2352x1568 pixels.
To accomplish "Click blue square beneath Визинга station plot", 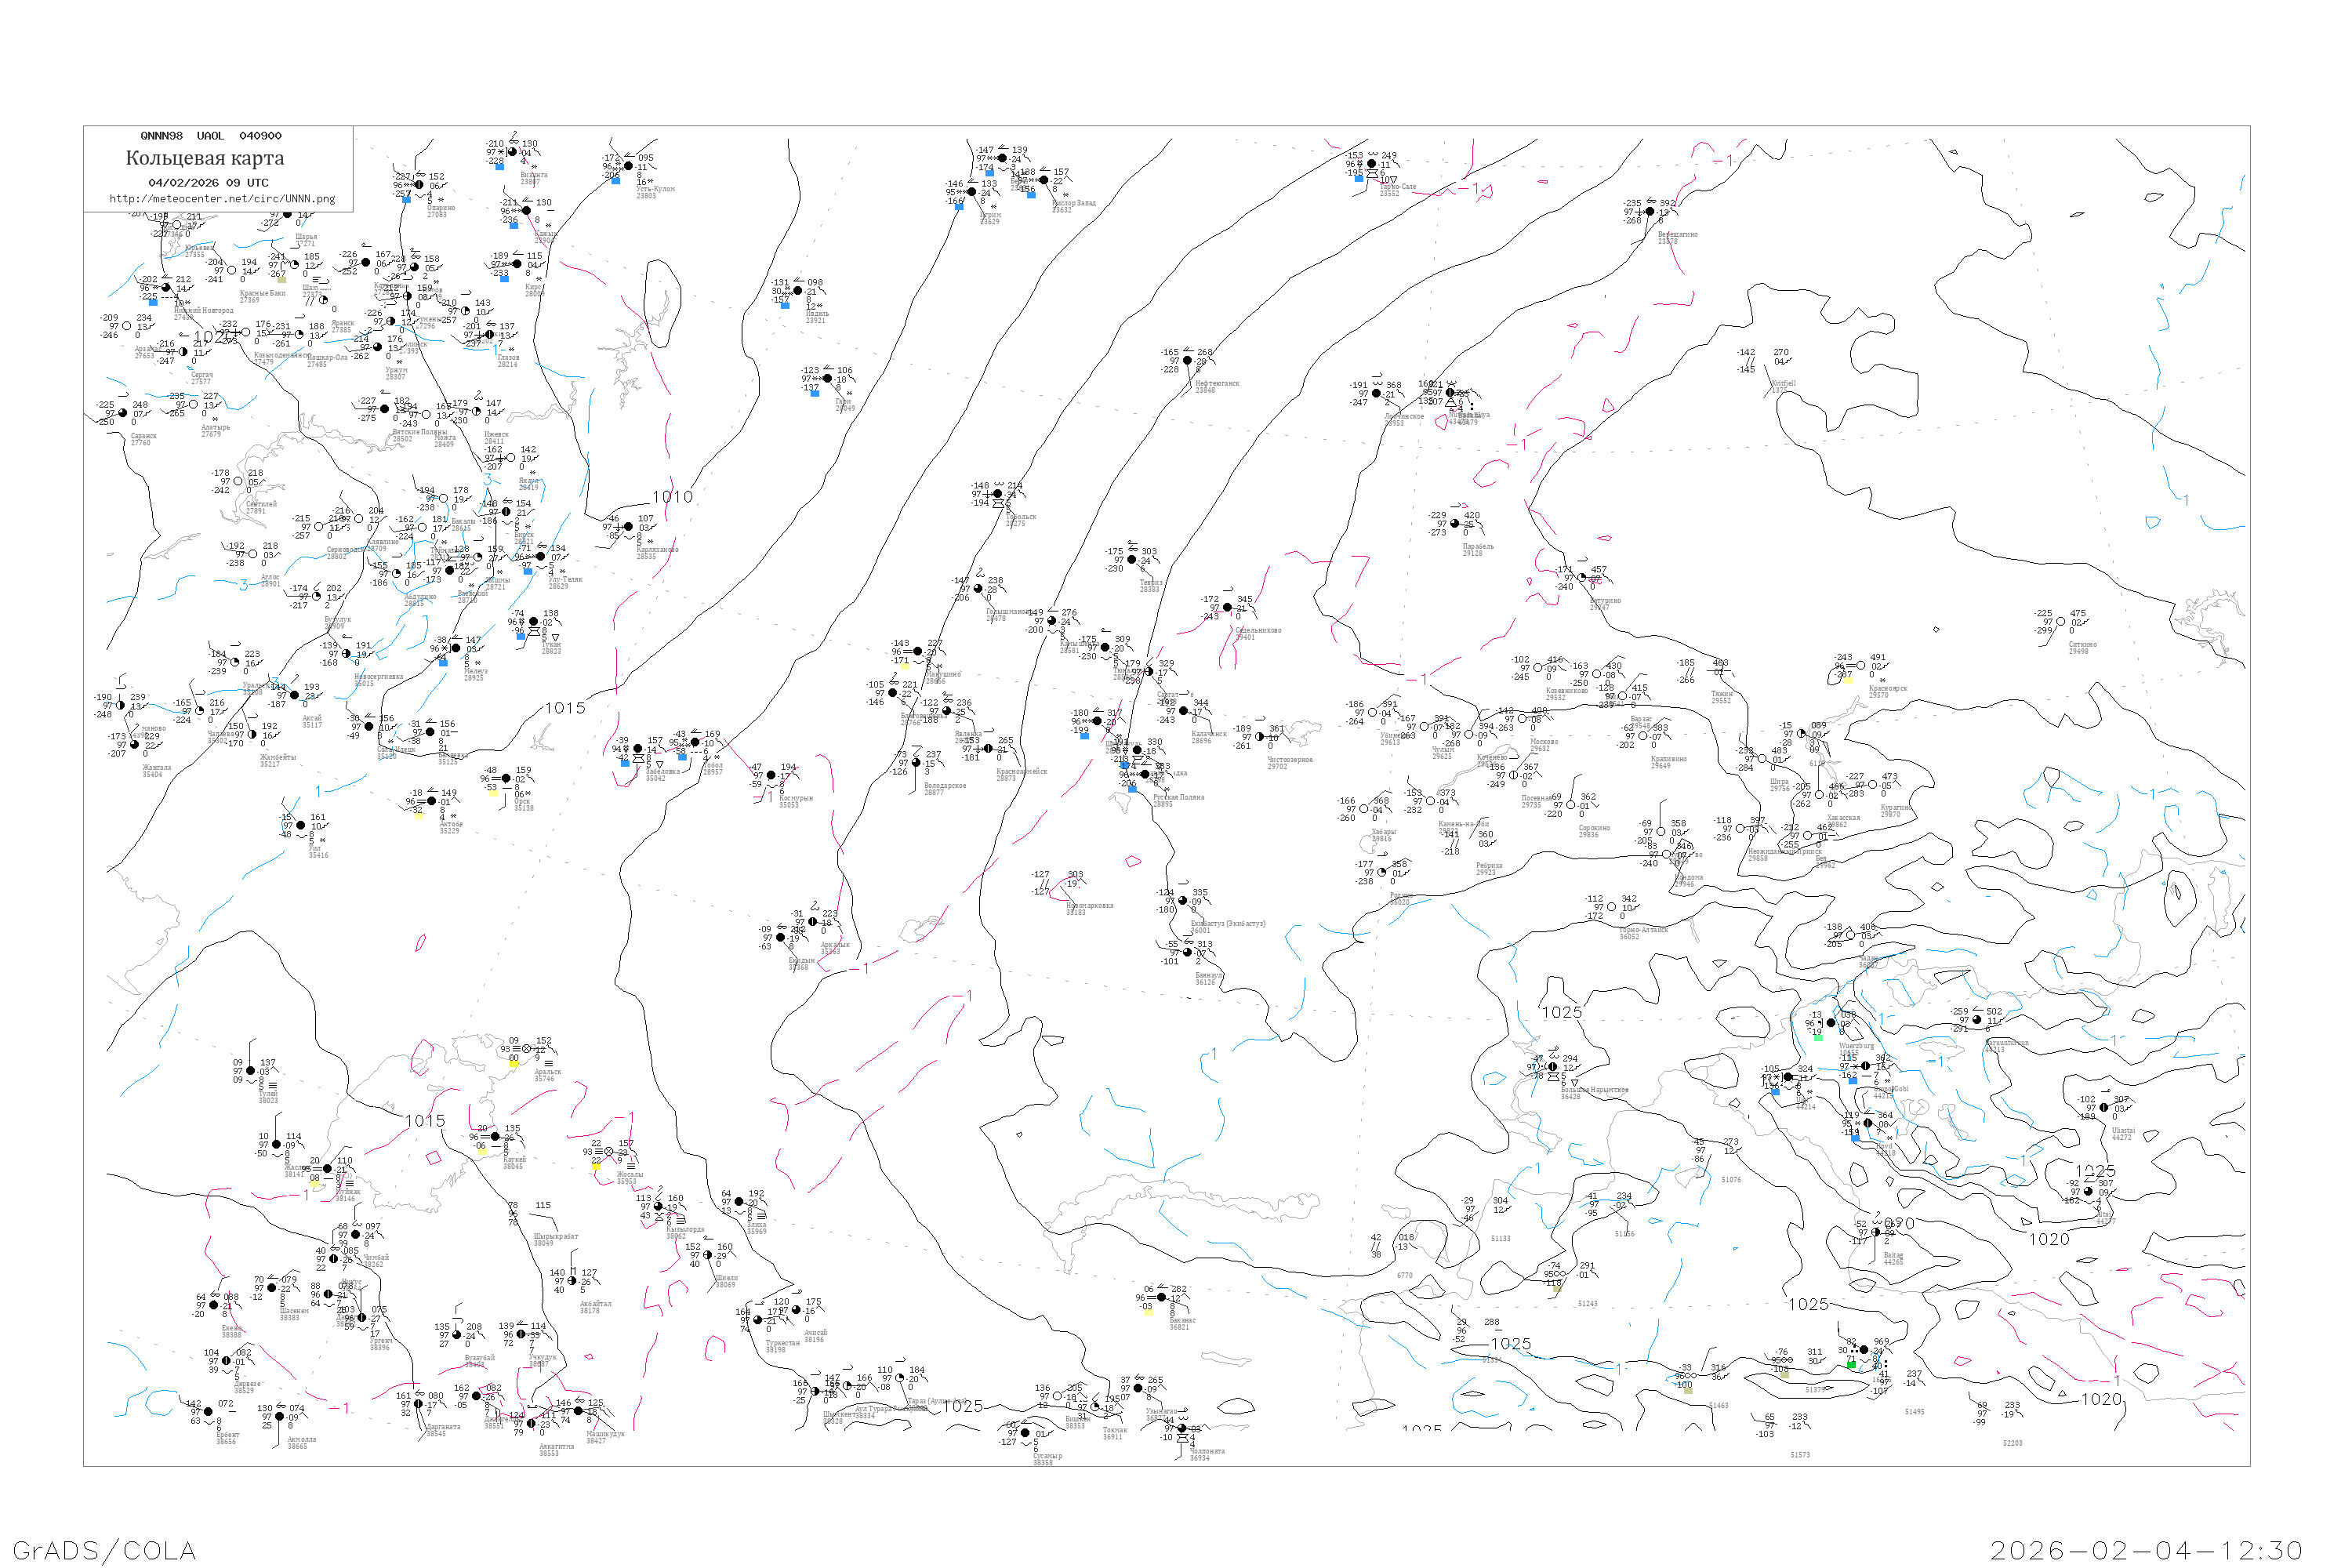I will coord(499,167).
